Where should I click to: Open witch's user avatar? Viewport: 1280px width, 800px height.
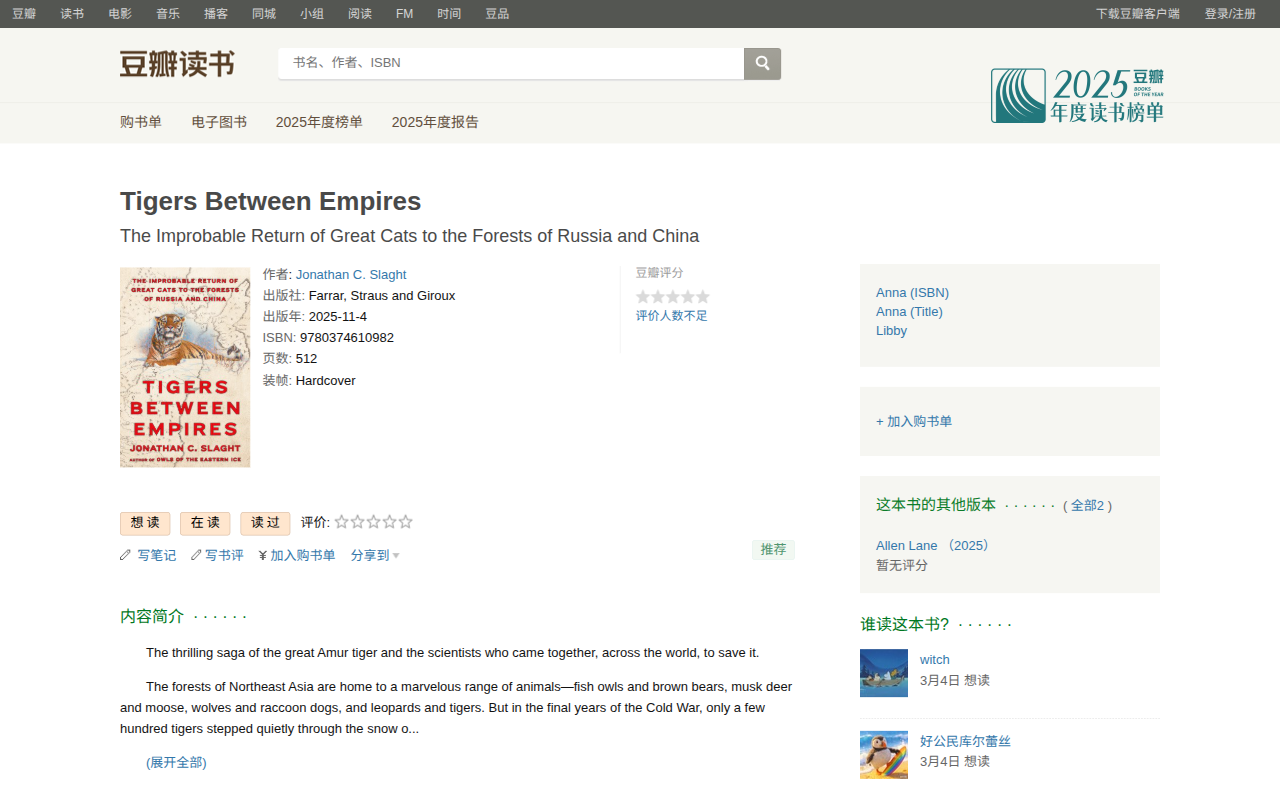tap(884, 673)
